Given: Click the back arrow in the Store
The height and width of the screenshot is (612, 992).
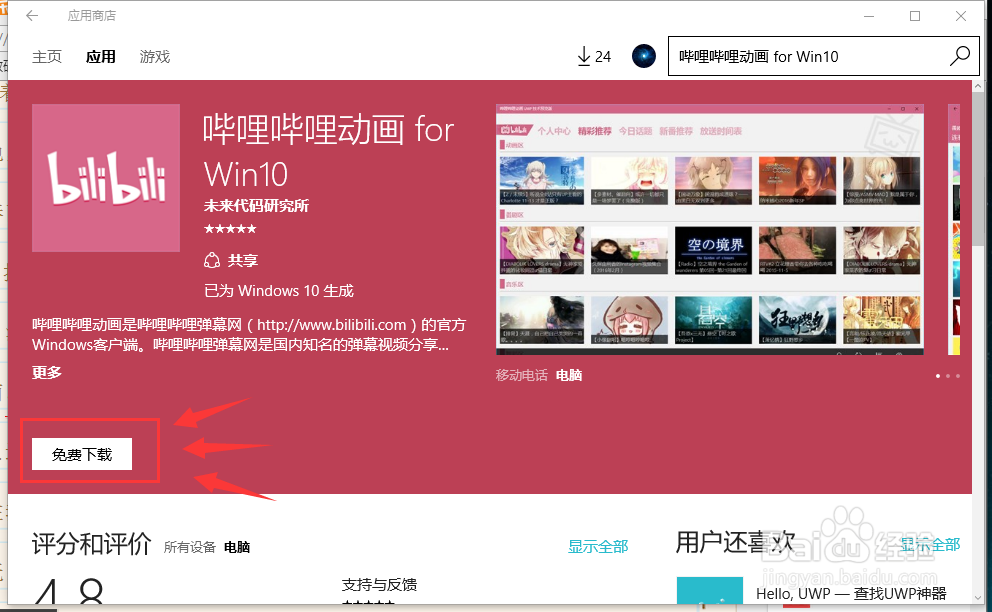Looking at the screenshot, I should click(x=31, y=15).
